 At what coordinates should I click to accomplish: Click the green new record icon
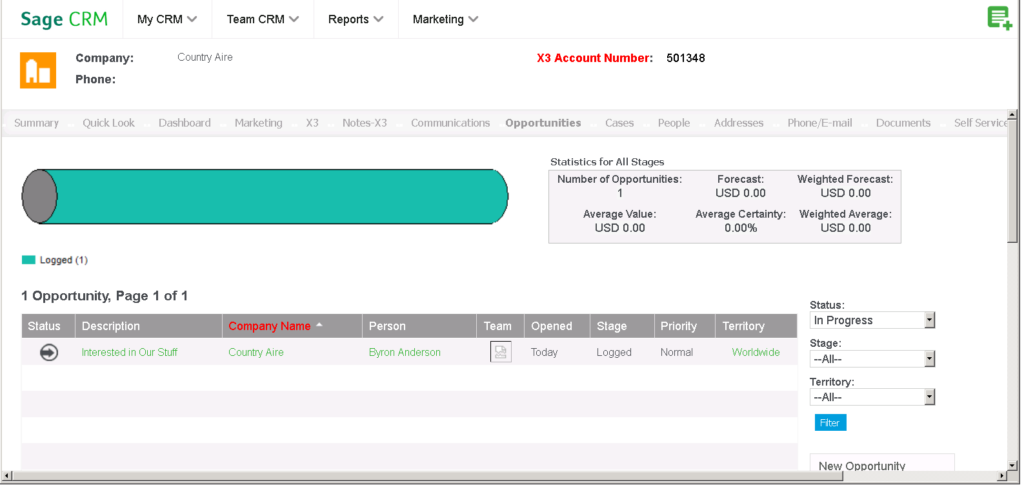click(x=1000, y=18)
